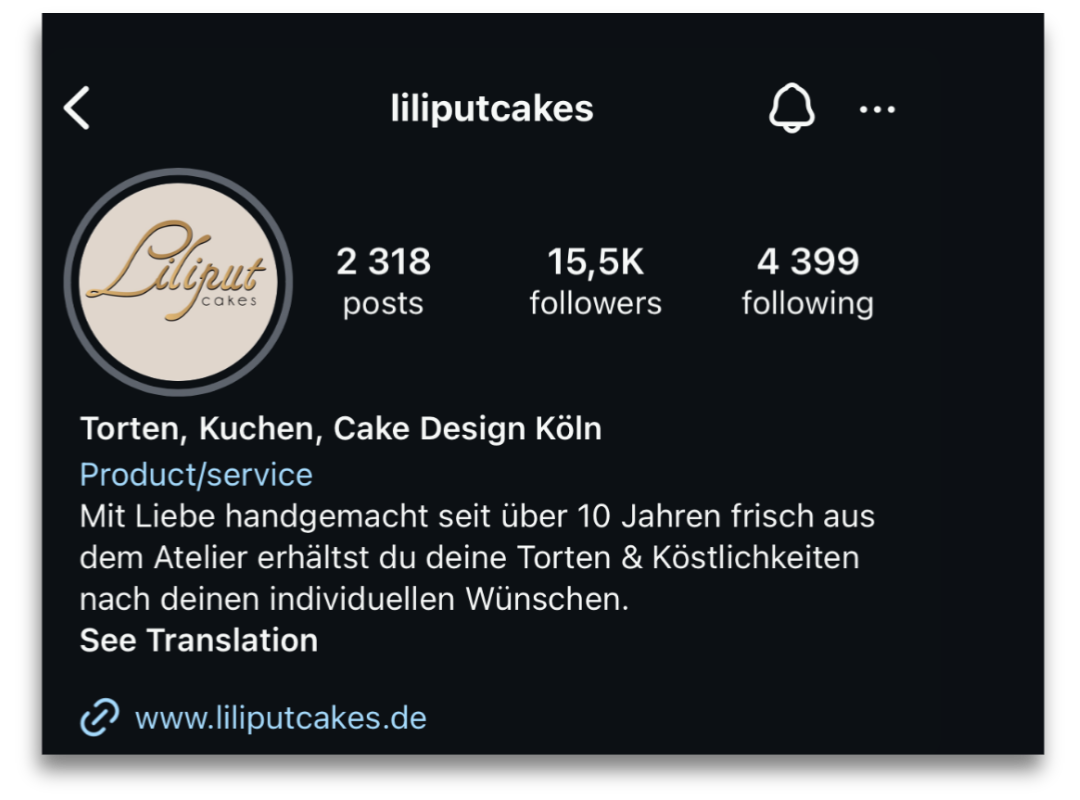Click the chain link icon beside website

(x=99, y=717)
